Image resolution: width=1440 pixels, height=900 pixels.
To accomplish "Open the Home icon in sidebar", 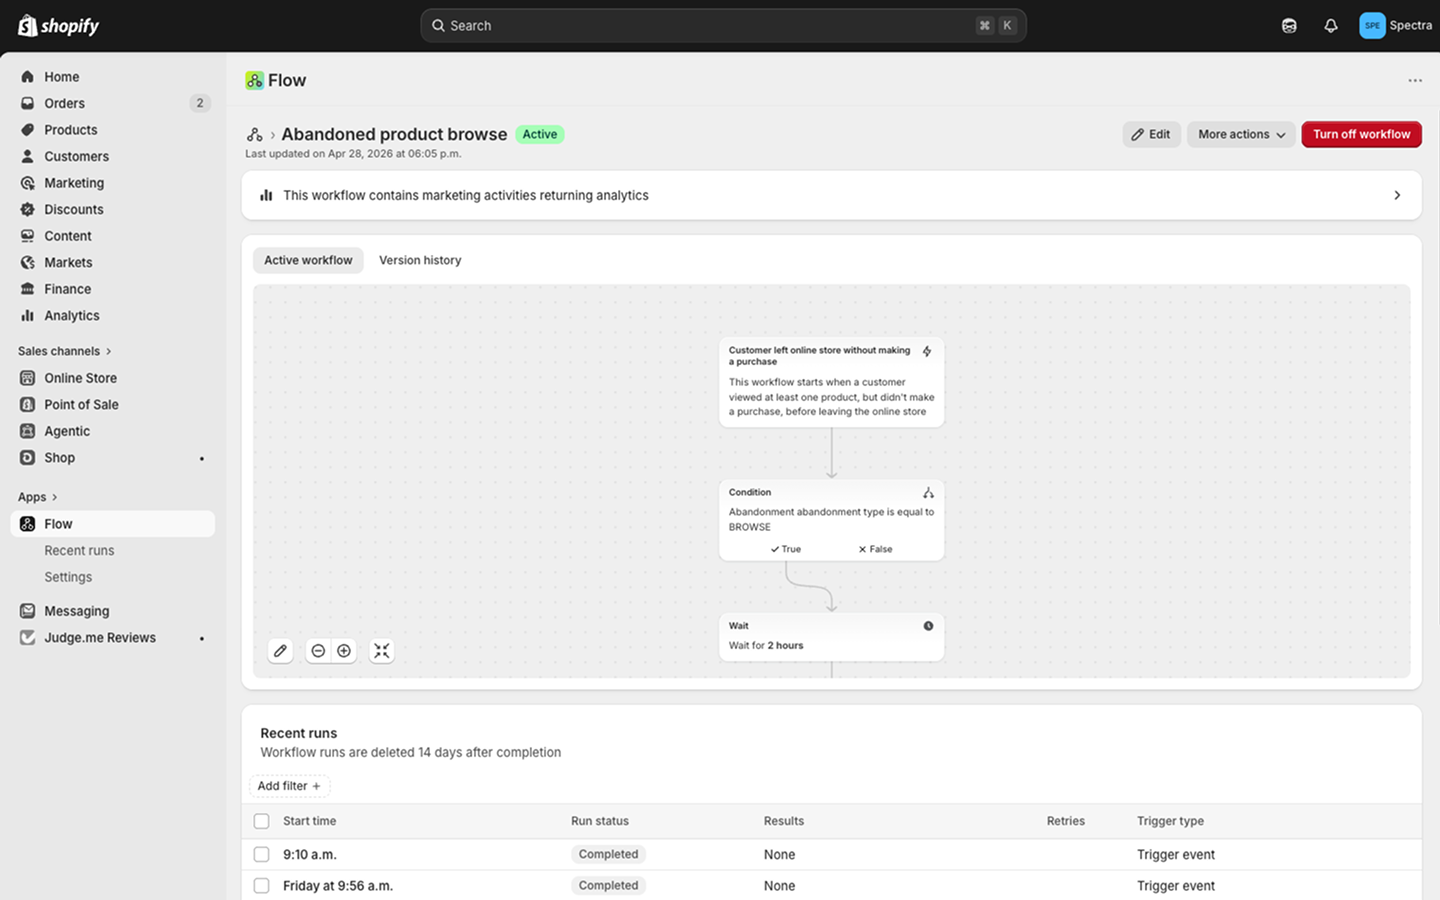I will click(27, 77).
